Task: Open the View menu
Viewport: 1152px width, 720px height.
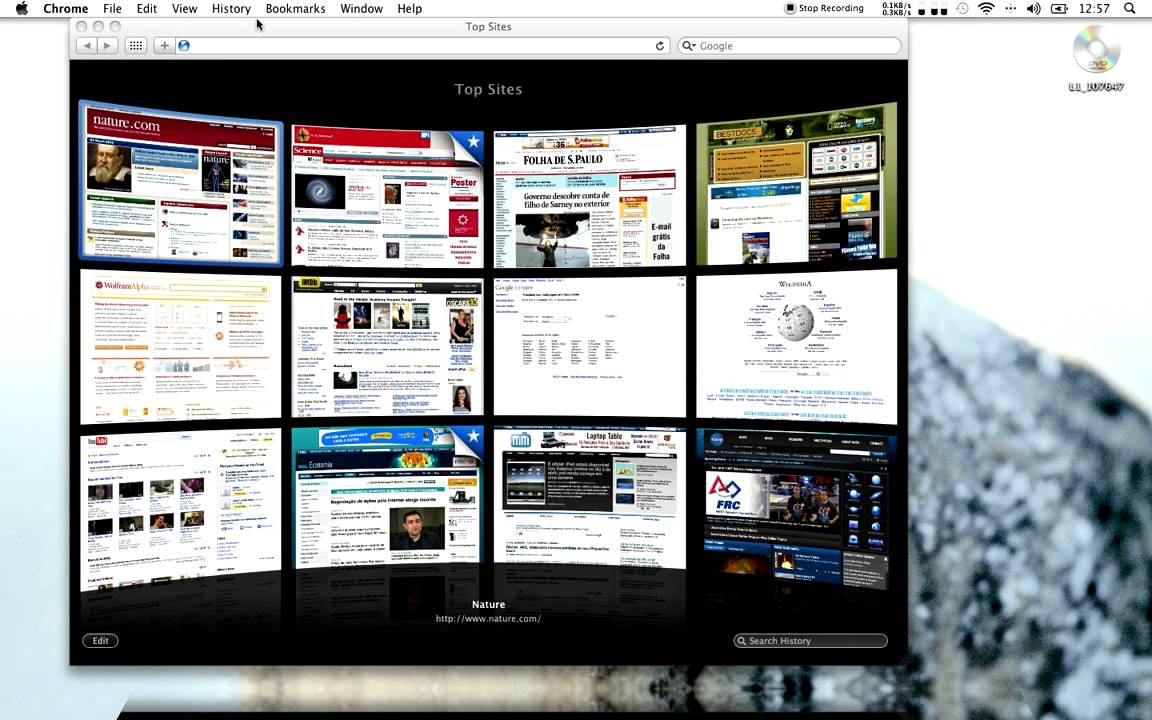Action: pyautogui.click(x=184, y=9)
